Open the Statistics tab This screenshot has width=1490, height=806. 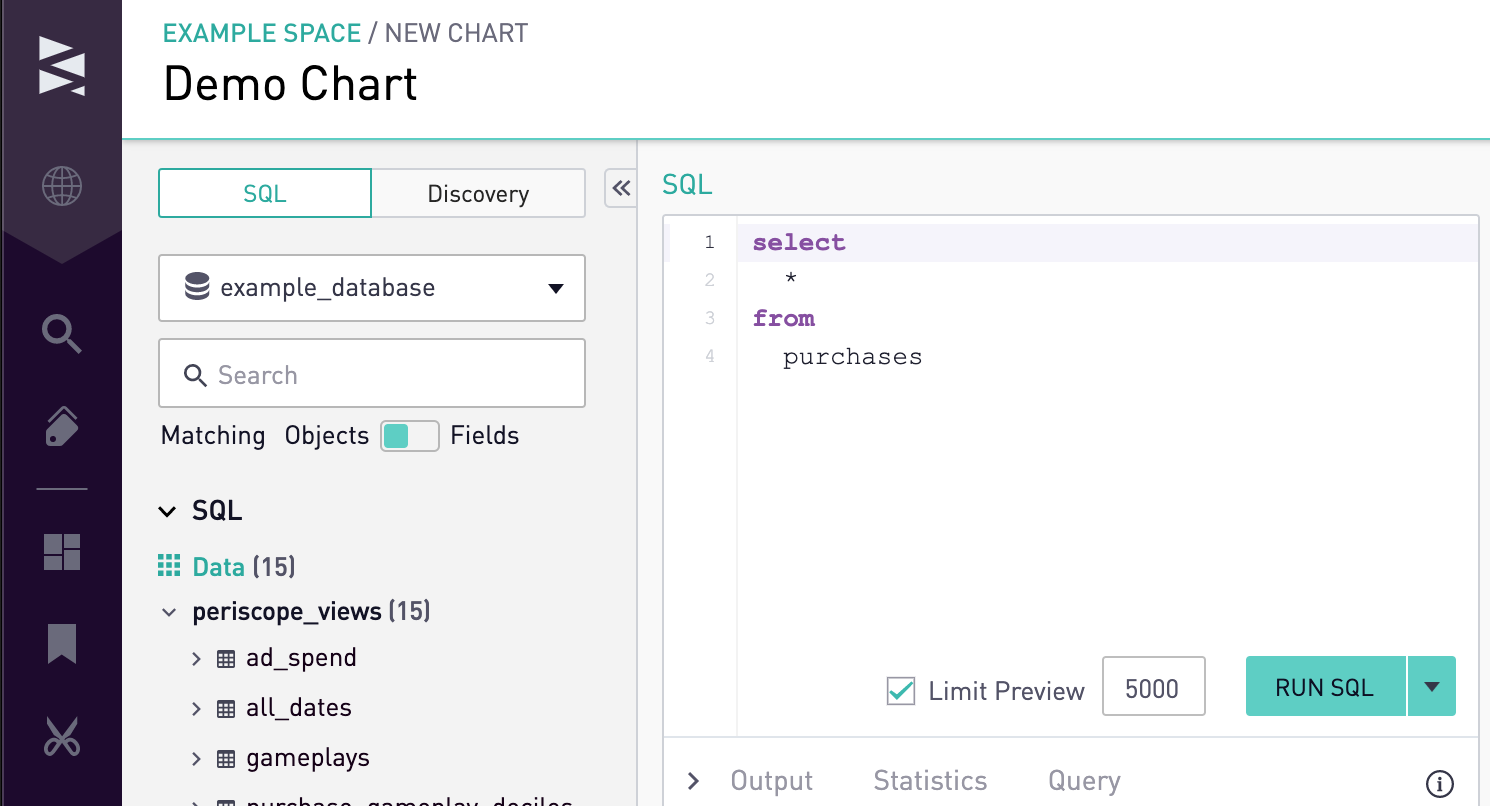coord(930,781)
